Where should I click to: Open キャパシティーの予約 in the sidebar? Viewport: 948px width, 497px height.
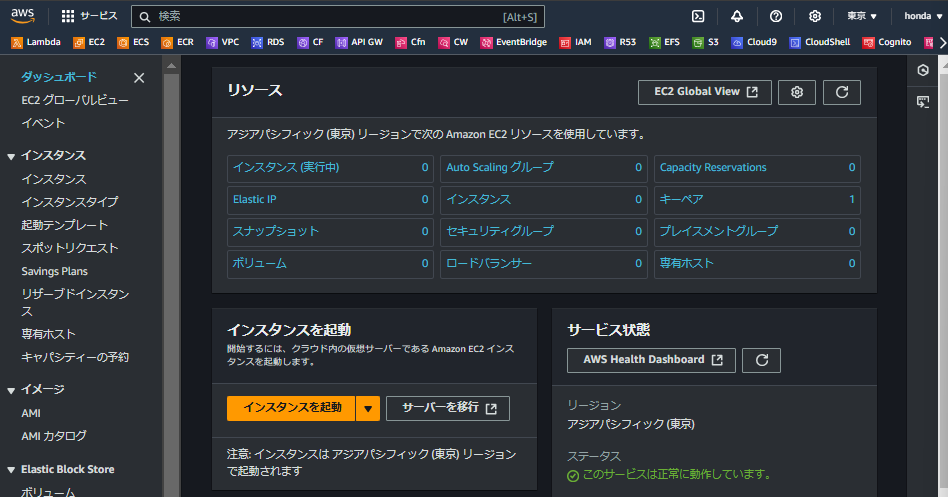pos(75,357)
